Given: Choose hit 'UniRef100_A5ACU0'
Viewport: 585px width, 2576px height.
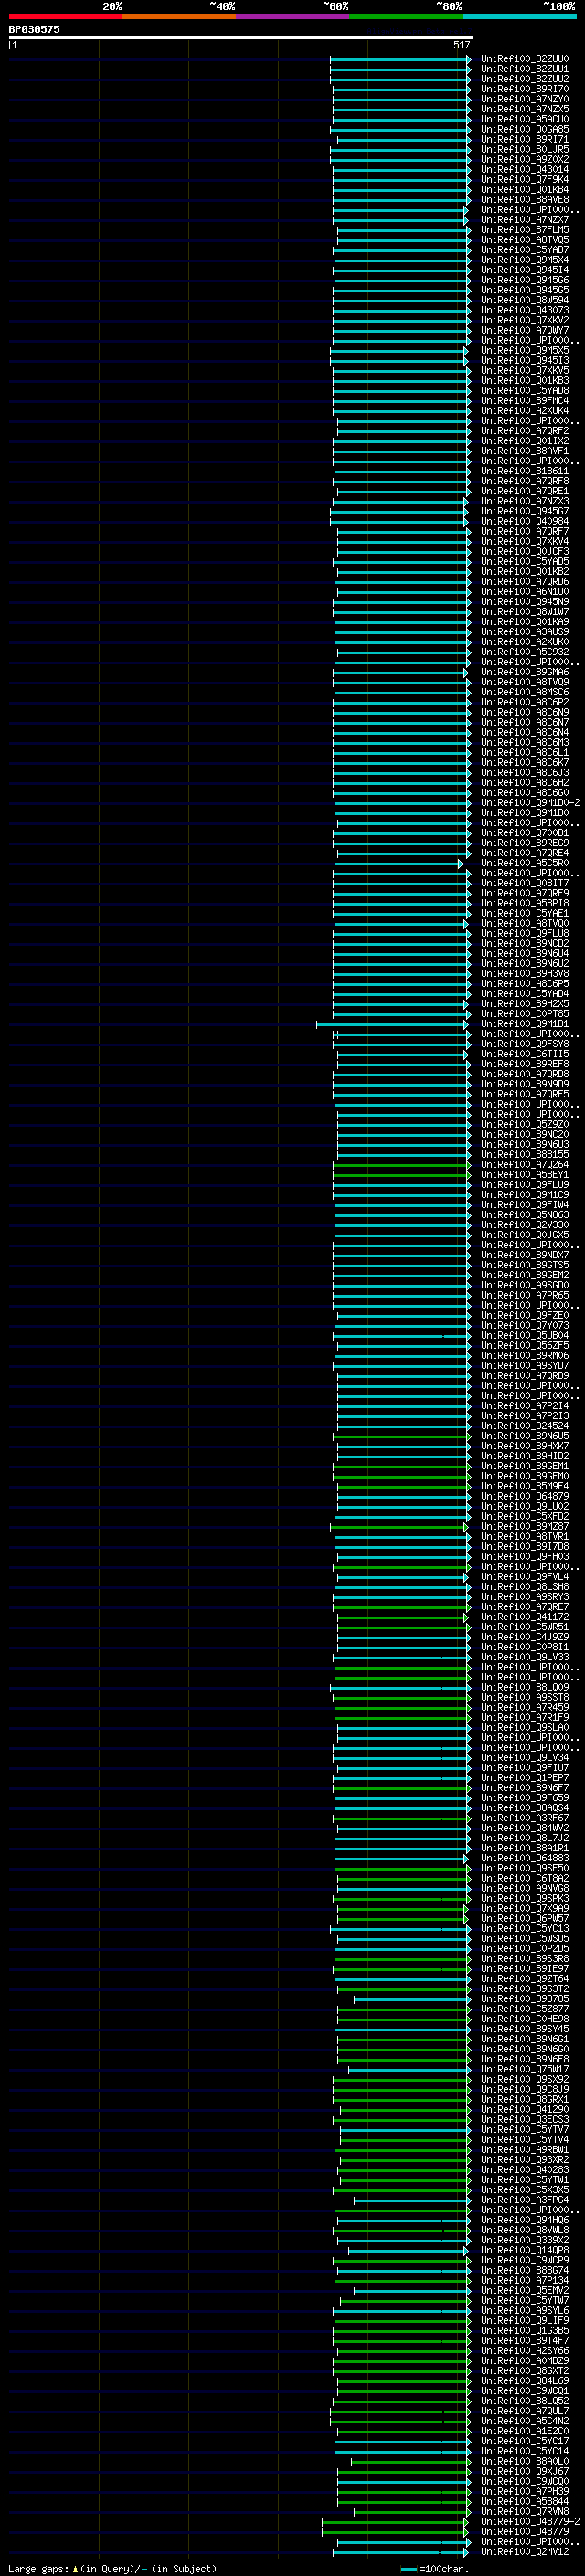Looking at the screenshot, I should [x=524, y=119].
